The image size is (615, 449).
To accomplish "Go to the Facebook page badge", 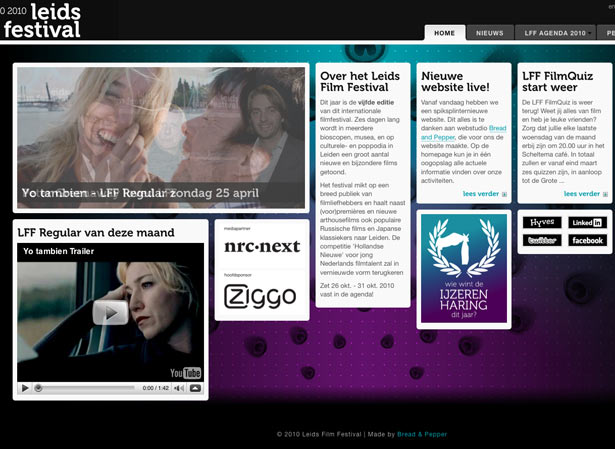I will pyautogui.click(x=587, y=240).
